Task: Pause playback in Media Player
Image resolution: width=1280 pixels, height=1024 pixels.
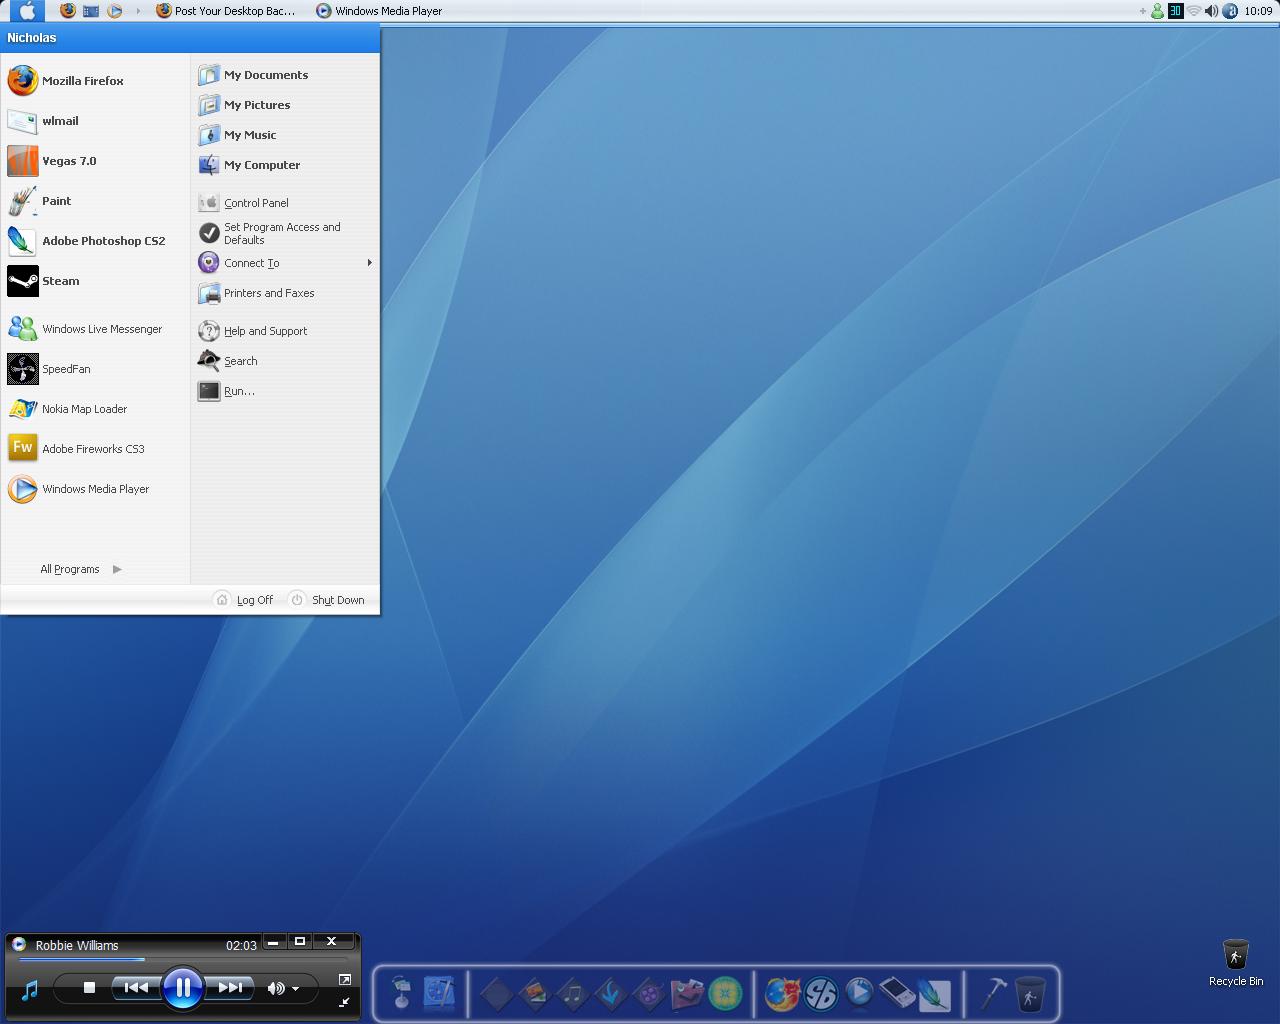Action: pyautogui.click(x=183, y=988)
